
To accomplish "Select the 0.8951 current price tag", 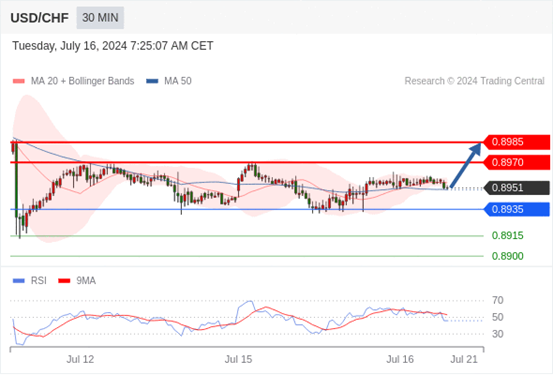I will 516,188.
